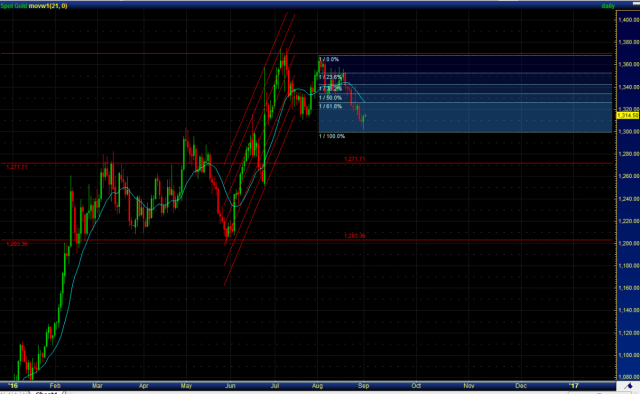Click the Jun marker on time axis
The height and width of the screenshot is (394, 640).
231,385
